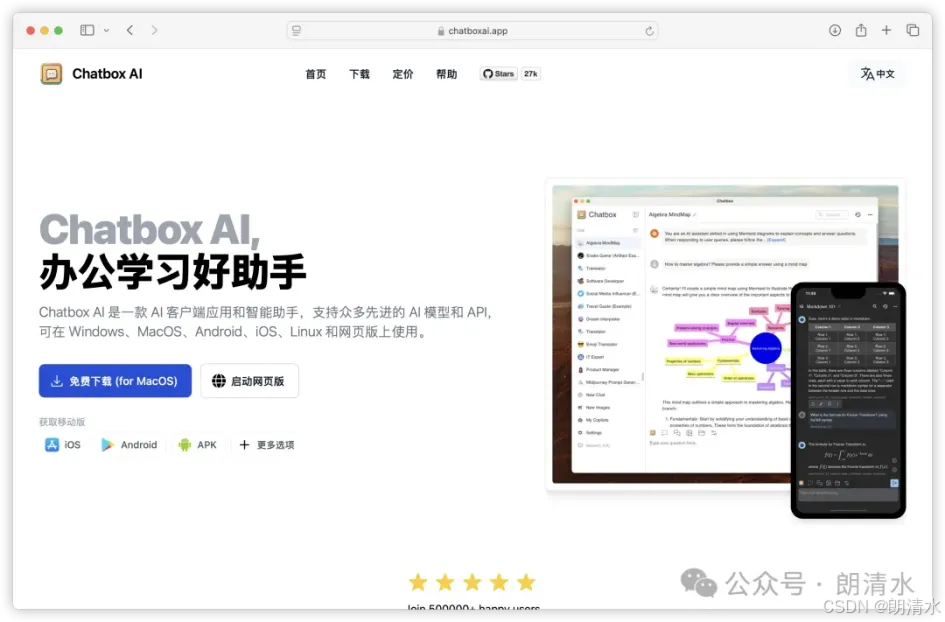Click the Safari share icon

pyautogui.click(x=861, y=30)
